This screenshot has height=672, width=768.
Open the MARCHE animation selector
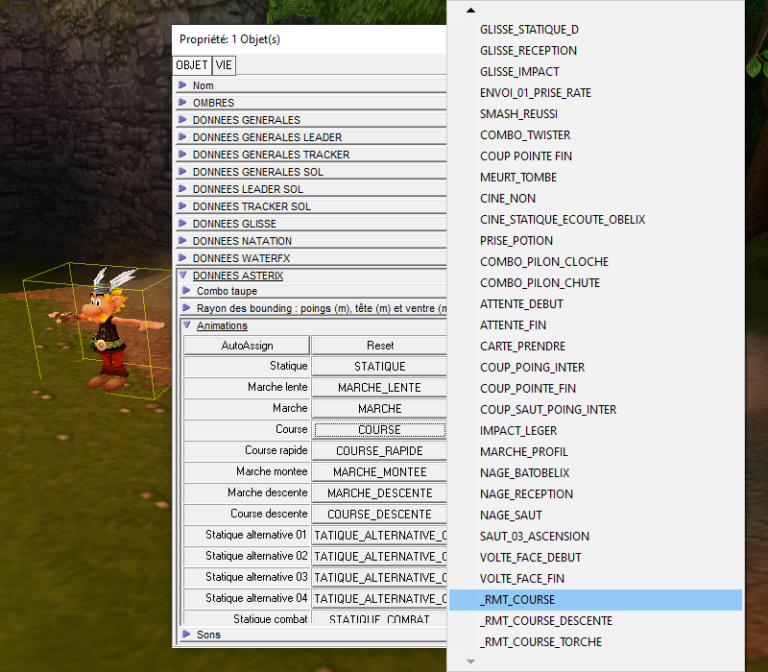(x=379, y=408)
